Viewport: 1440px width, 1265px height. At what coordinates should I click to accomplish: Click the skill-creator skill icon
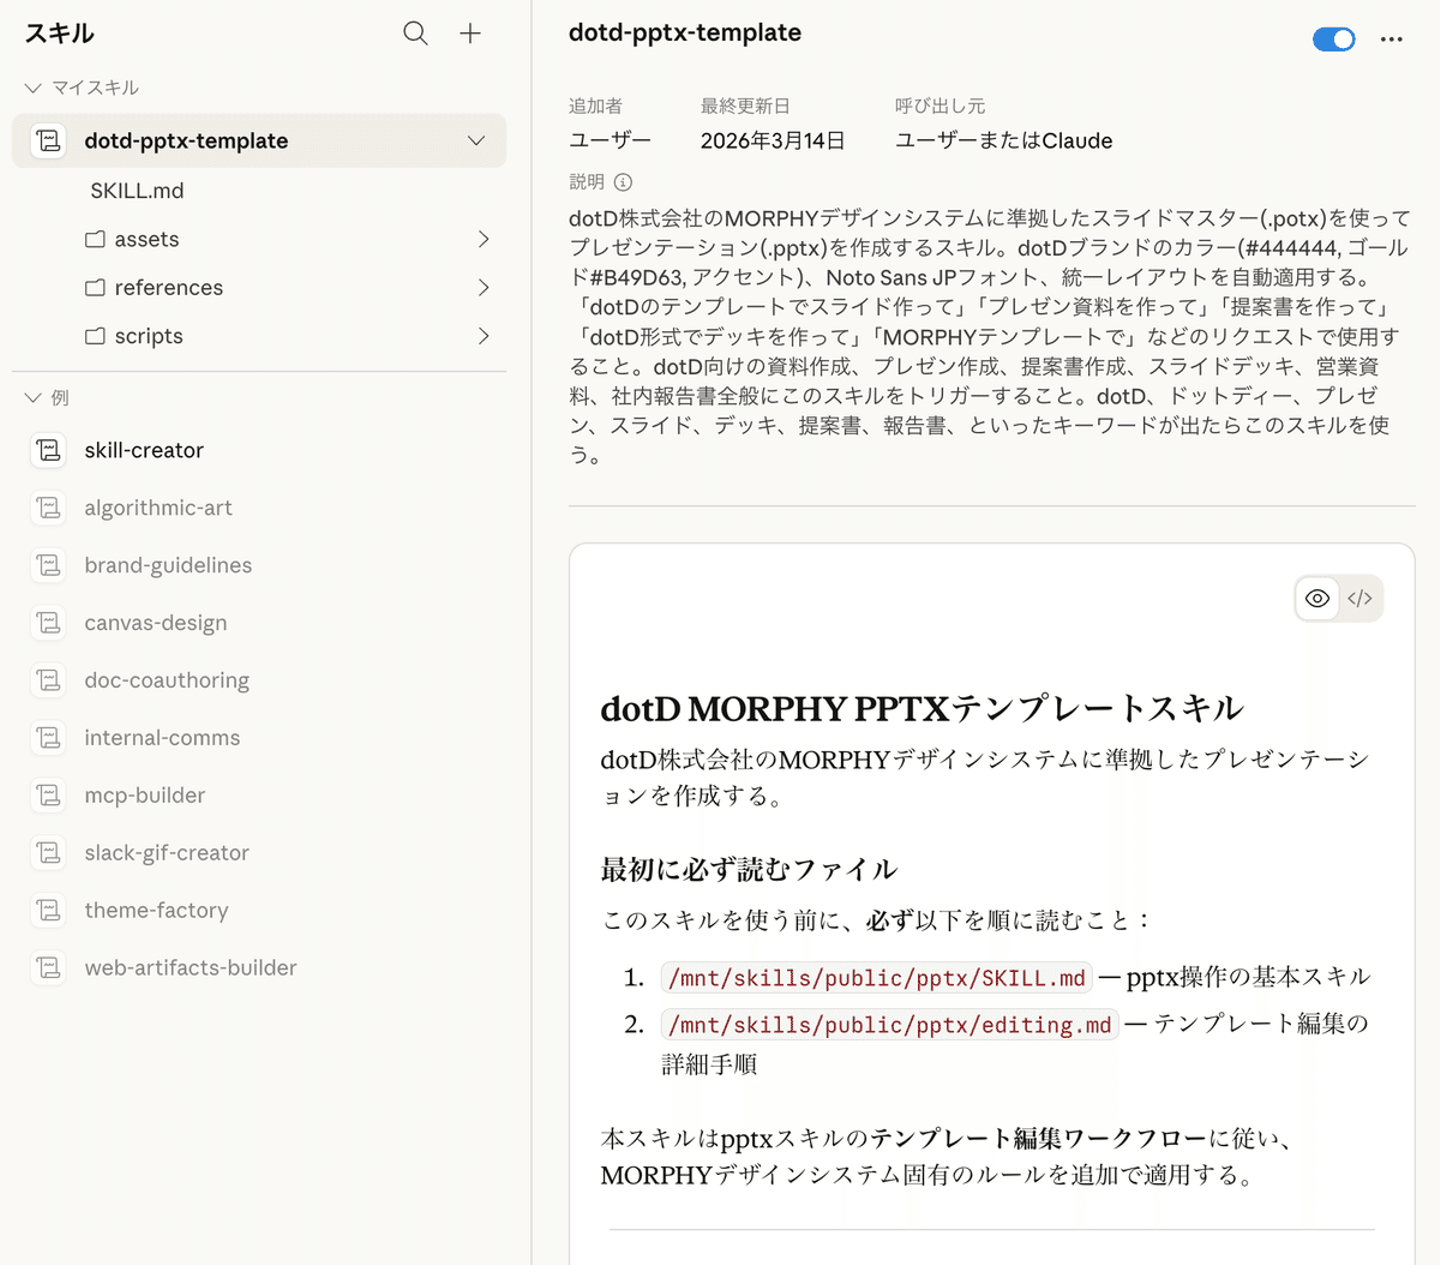click(x=49, y=450)
